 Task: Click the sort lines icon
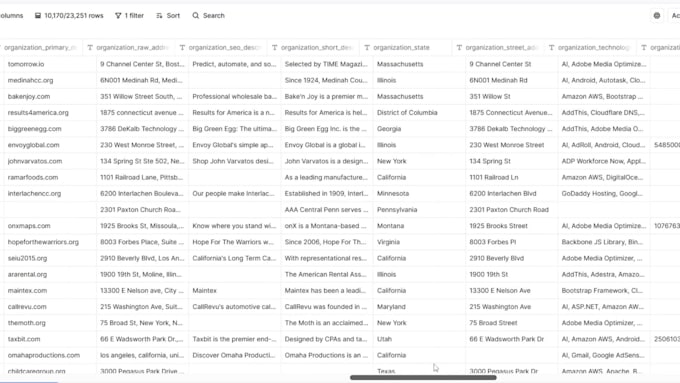[x=159, y=16]
